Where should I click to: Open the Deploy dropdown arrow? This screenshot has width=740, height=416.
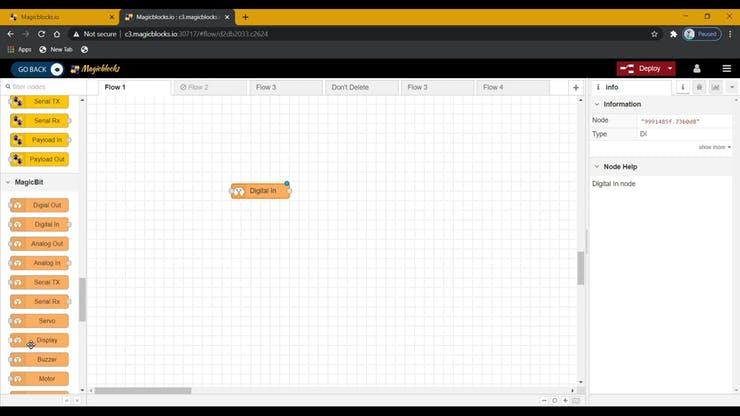tap(670, 69)
